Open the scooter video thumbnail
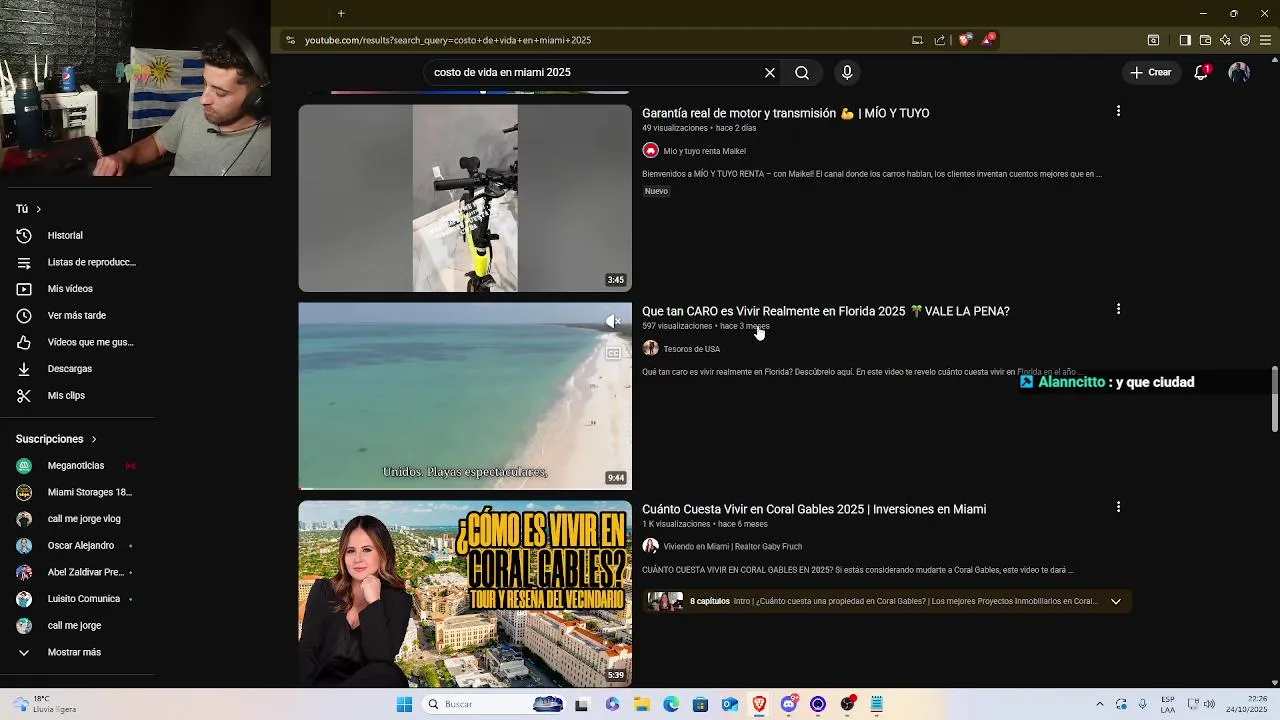 coord(465,198)
